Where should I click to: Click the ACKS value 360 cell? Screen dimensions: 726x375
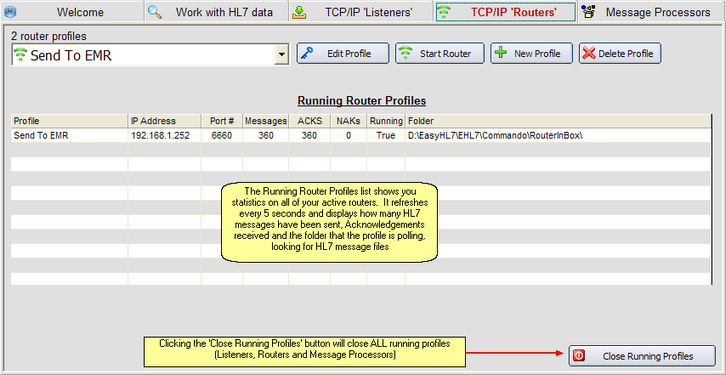309,136
